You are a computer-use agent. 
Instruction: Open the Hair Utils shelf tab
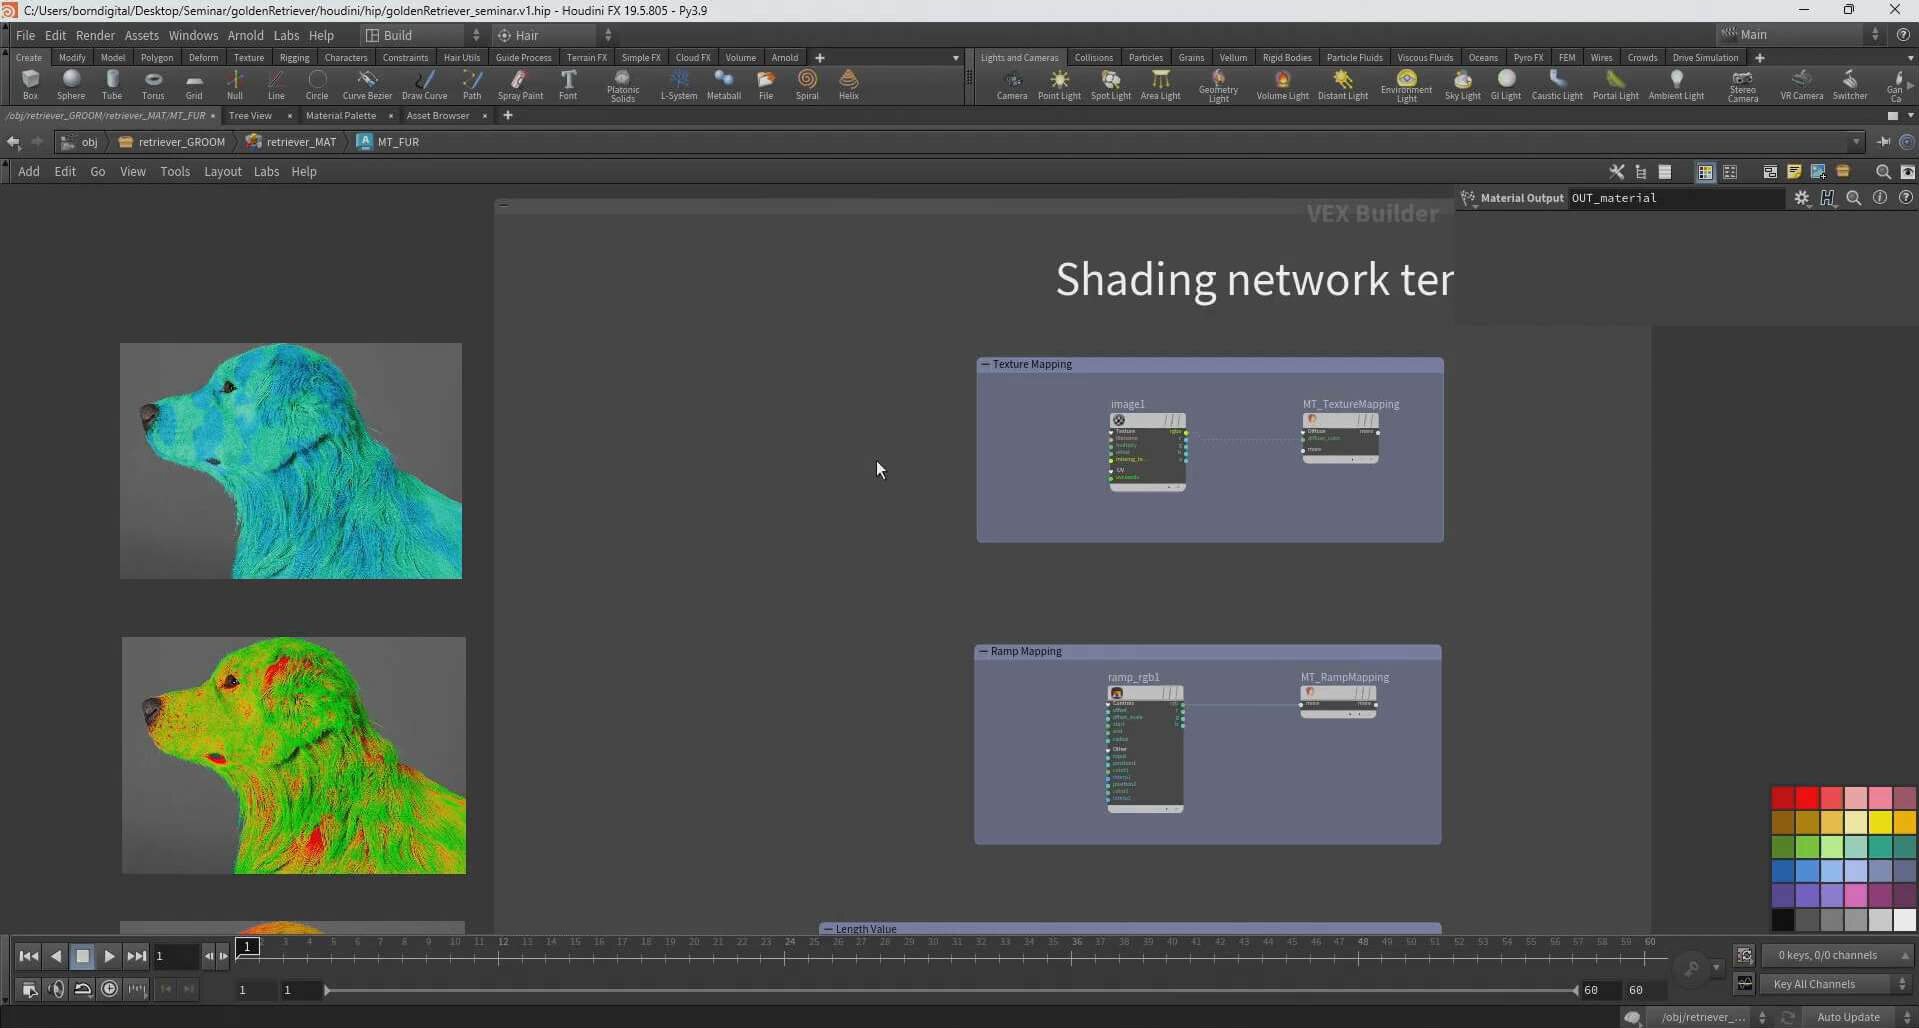point(461,58)
